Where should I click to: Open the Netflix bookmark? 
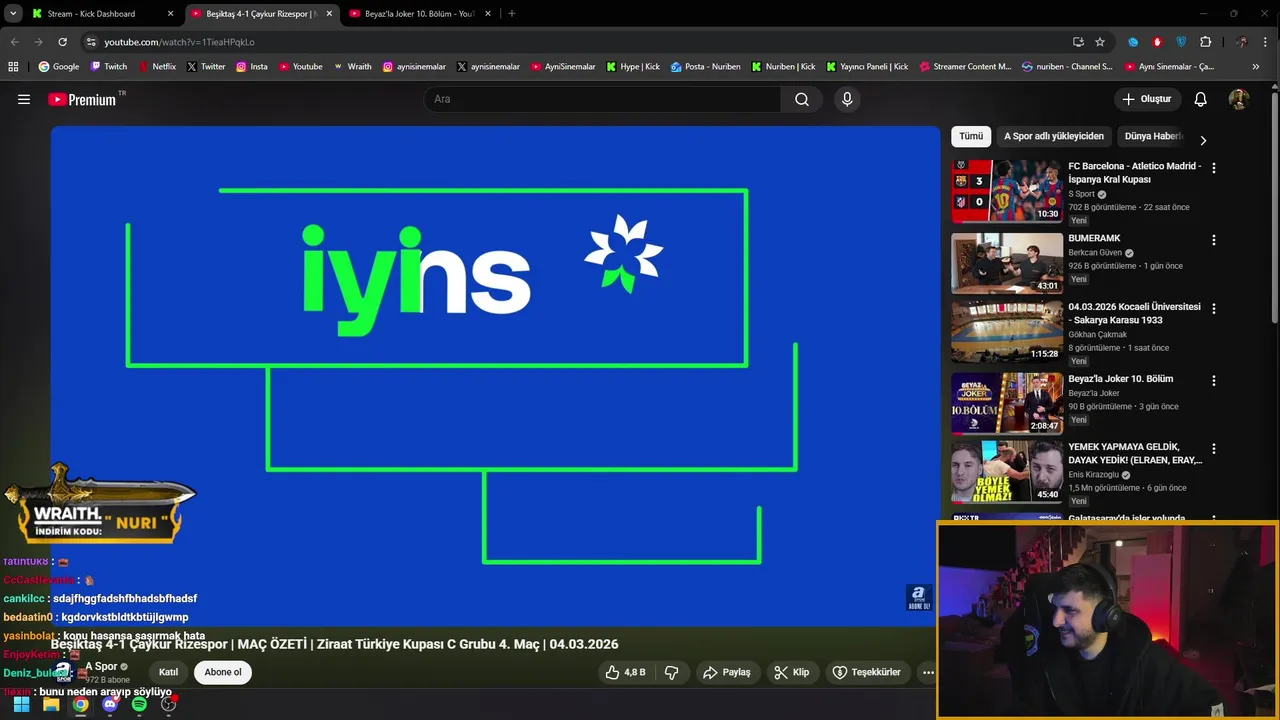157,67
